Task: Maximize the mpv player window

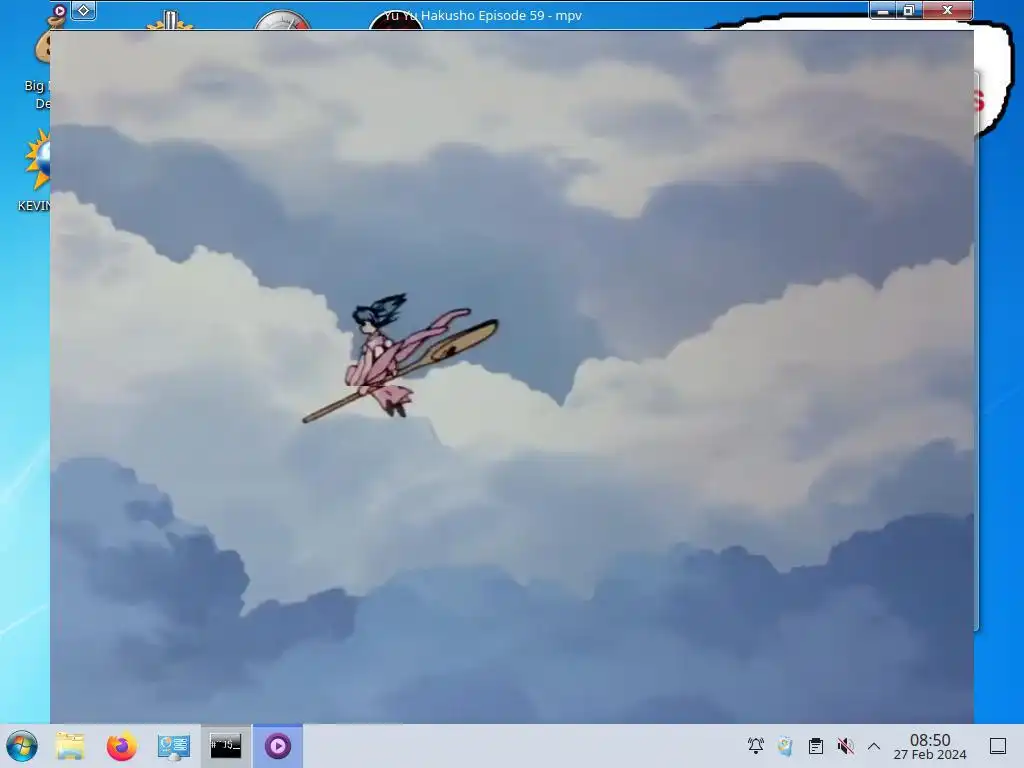Action: point(909,10)
